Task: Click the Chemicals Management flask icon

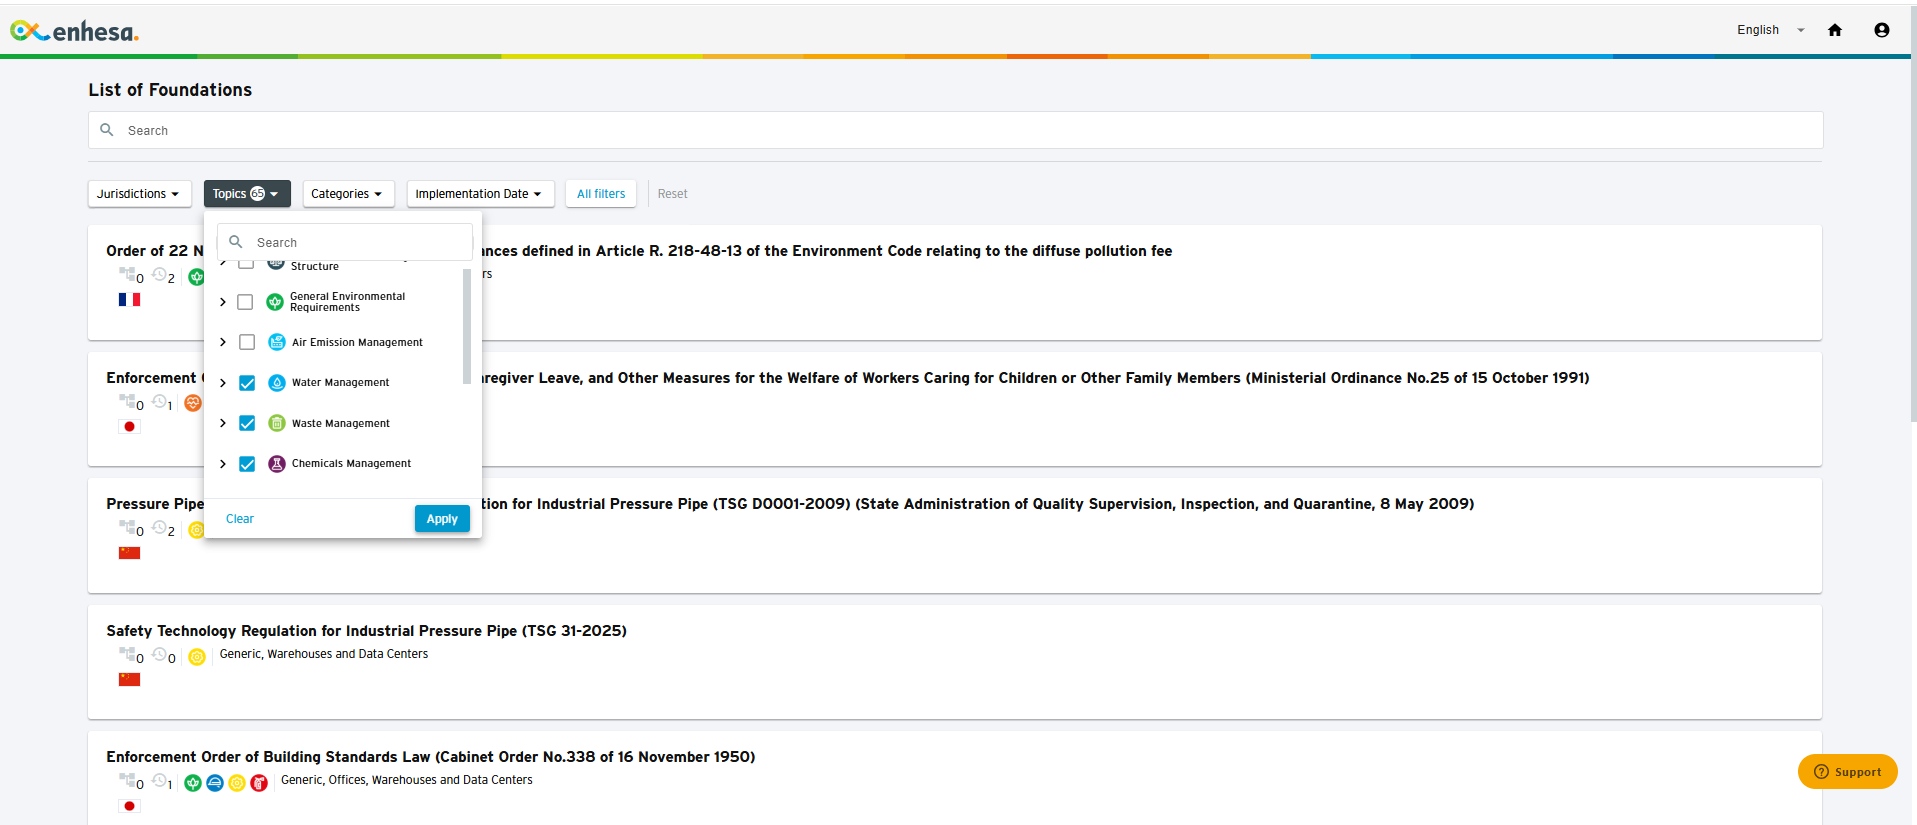Action: coord(277,464)
